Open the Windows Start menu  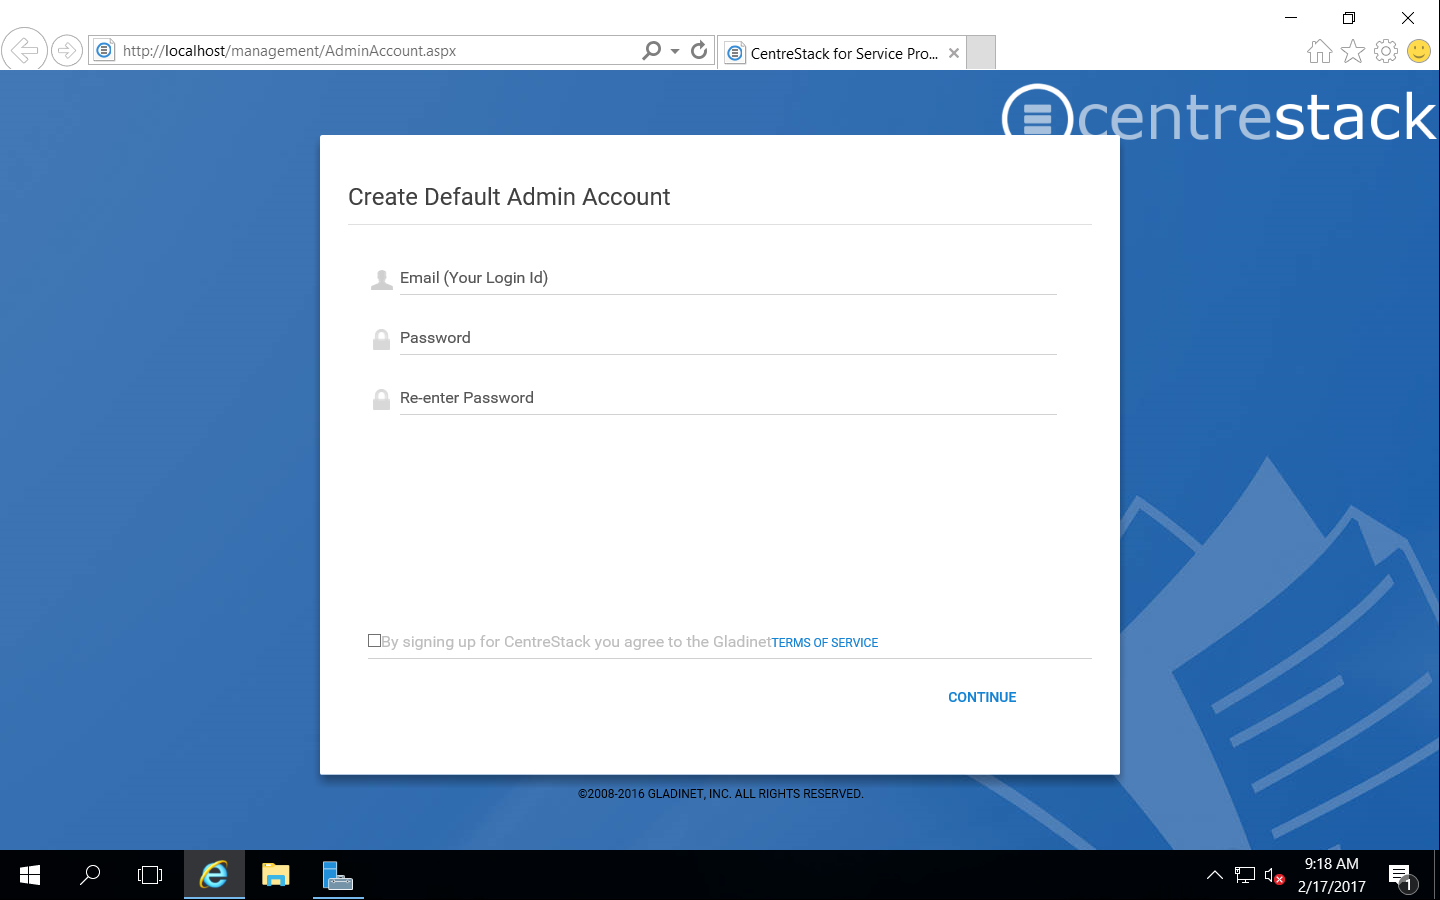click(x=30, y=875)
